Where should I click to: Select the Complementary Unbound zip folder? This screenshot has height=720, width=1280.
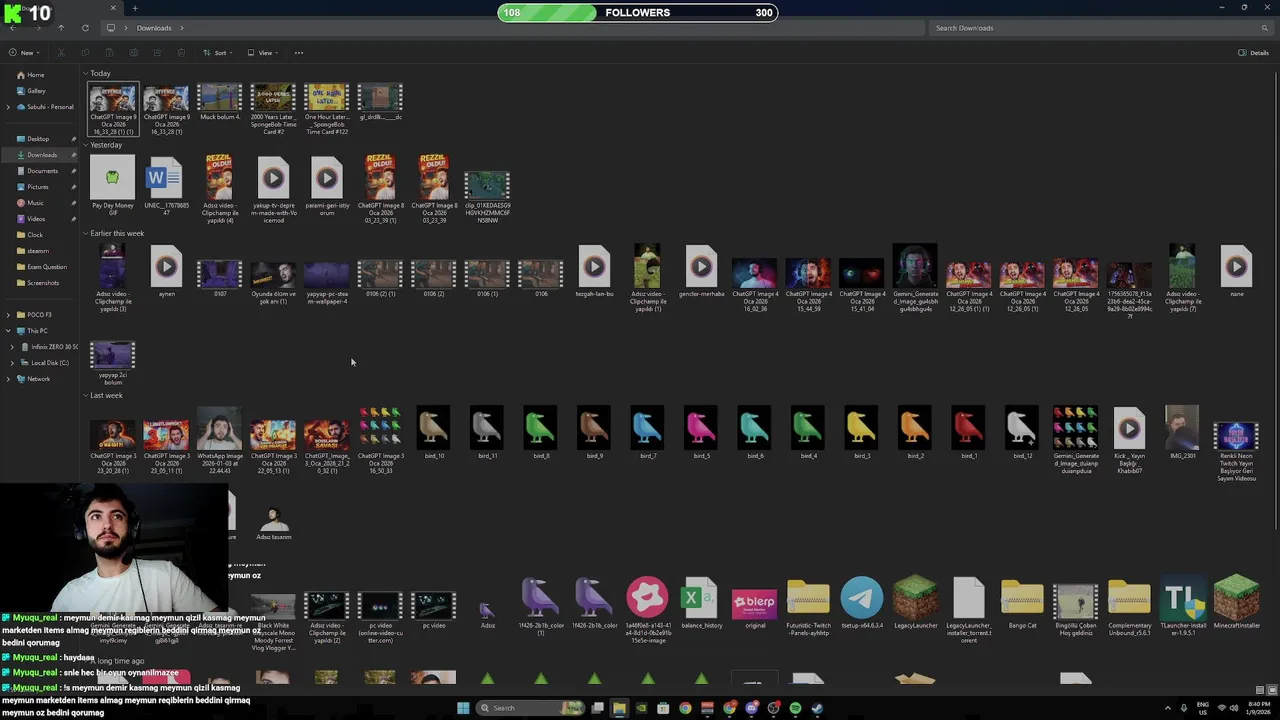point(1129,607)
